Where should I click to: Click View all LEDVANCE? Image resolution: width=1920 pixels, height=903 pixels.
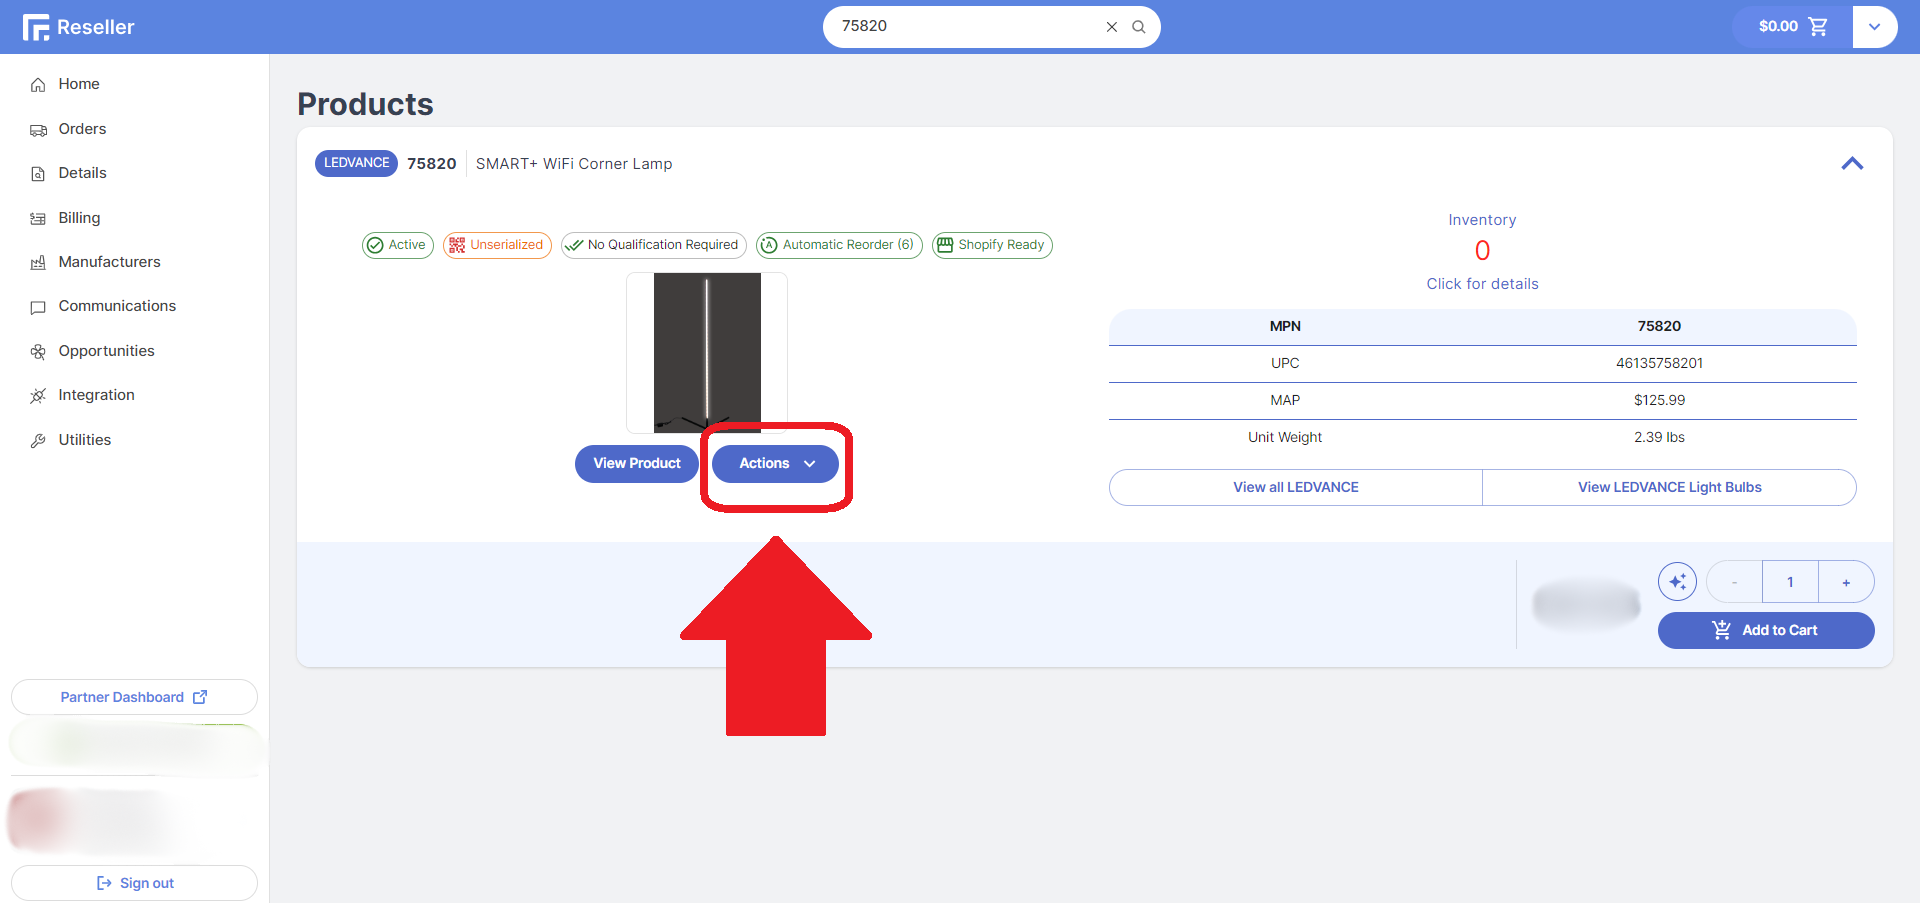click(1296, 488)
